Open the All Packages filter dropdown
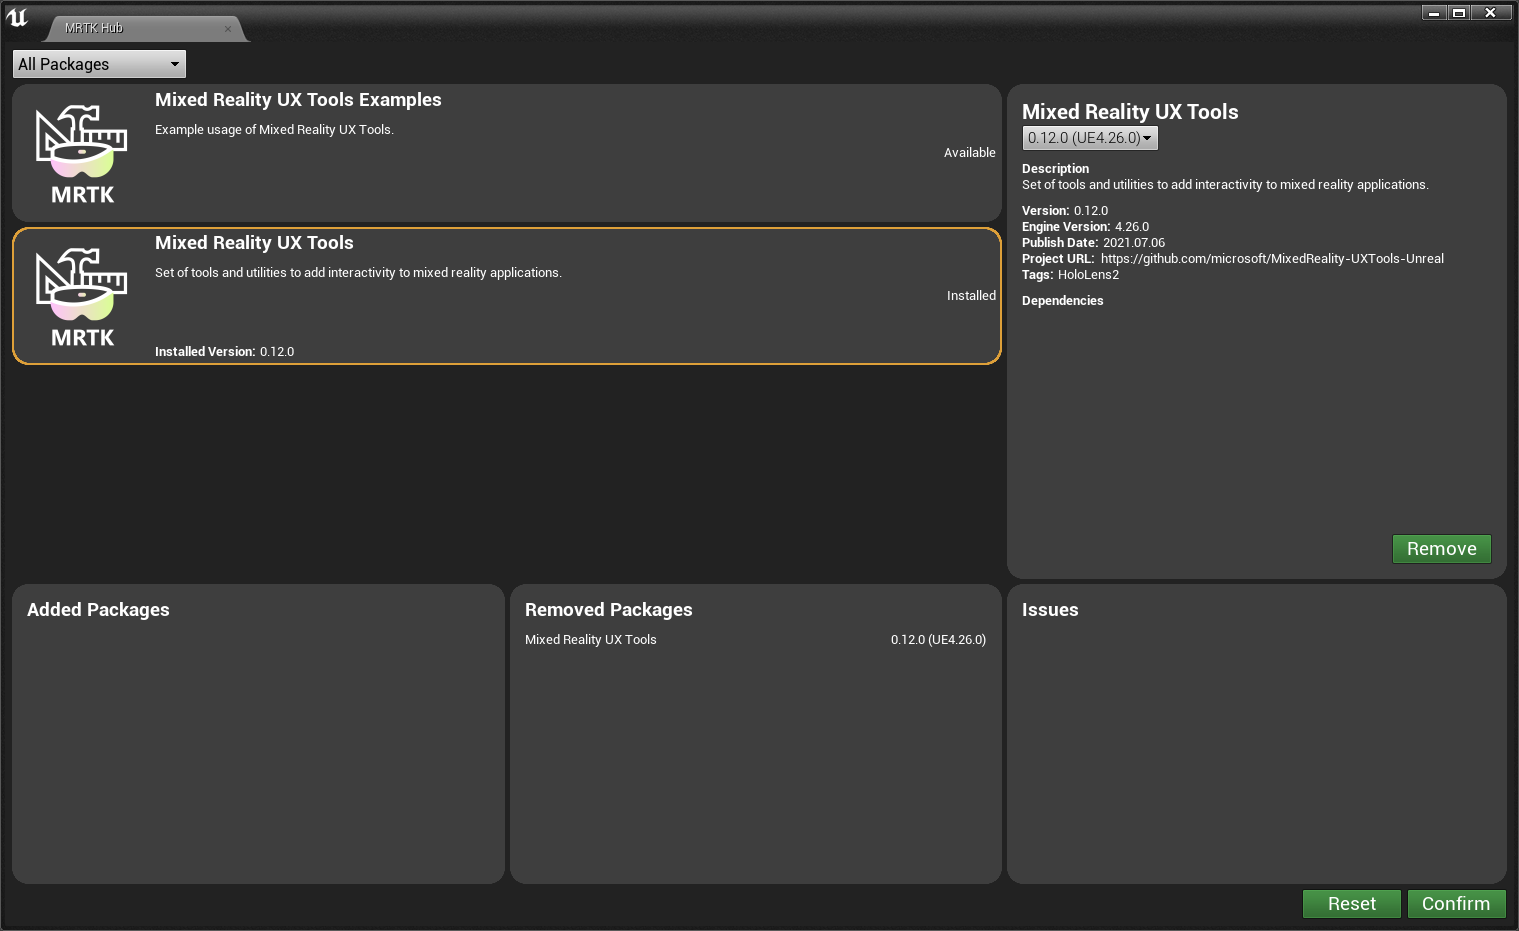 (x=97, y=63)
